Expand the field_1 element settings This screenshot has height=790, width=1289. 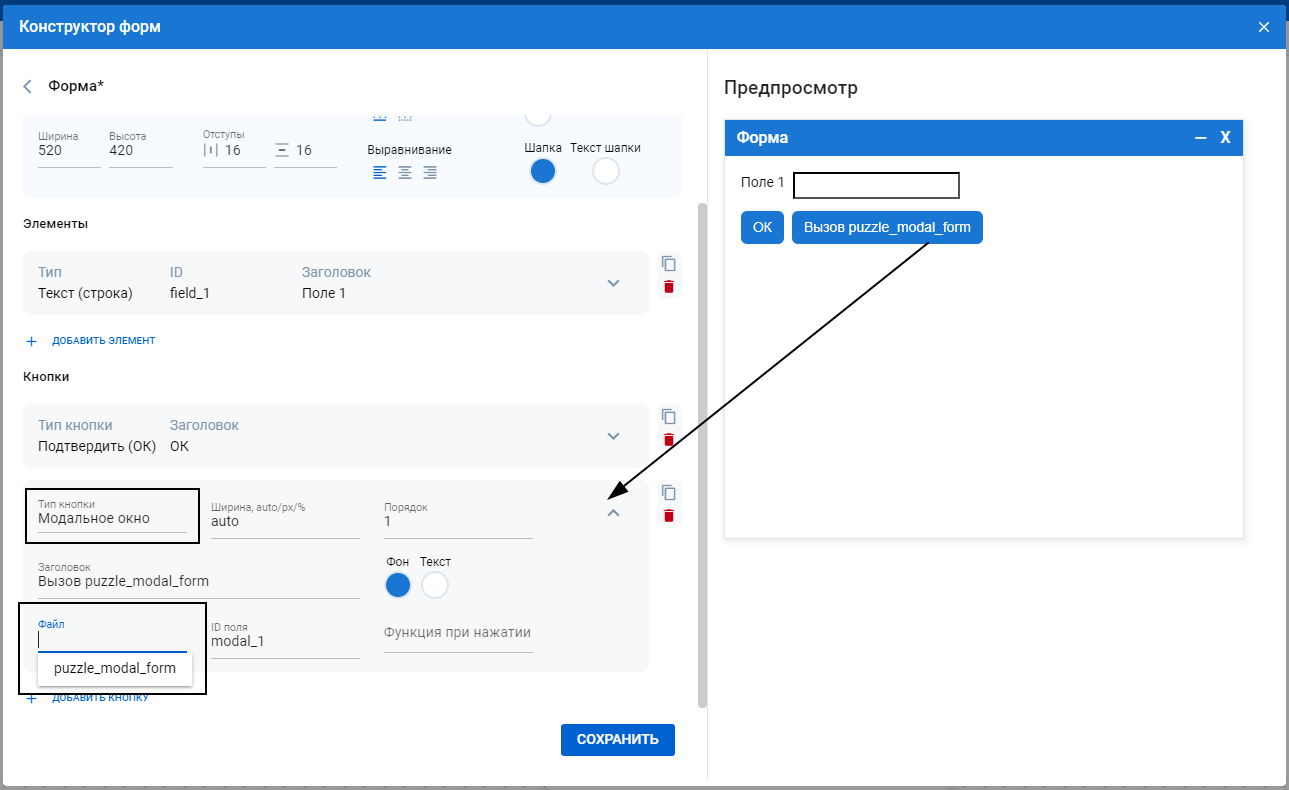coord(614,283)
